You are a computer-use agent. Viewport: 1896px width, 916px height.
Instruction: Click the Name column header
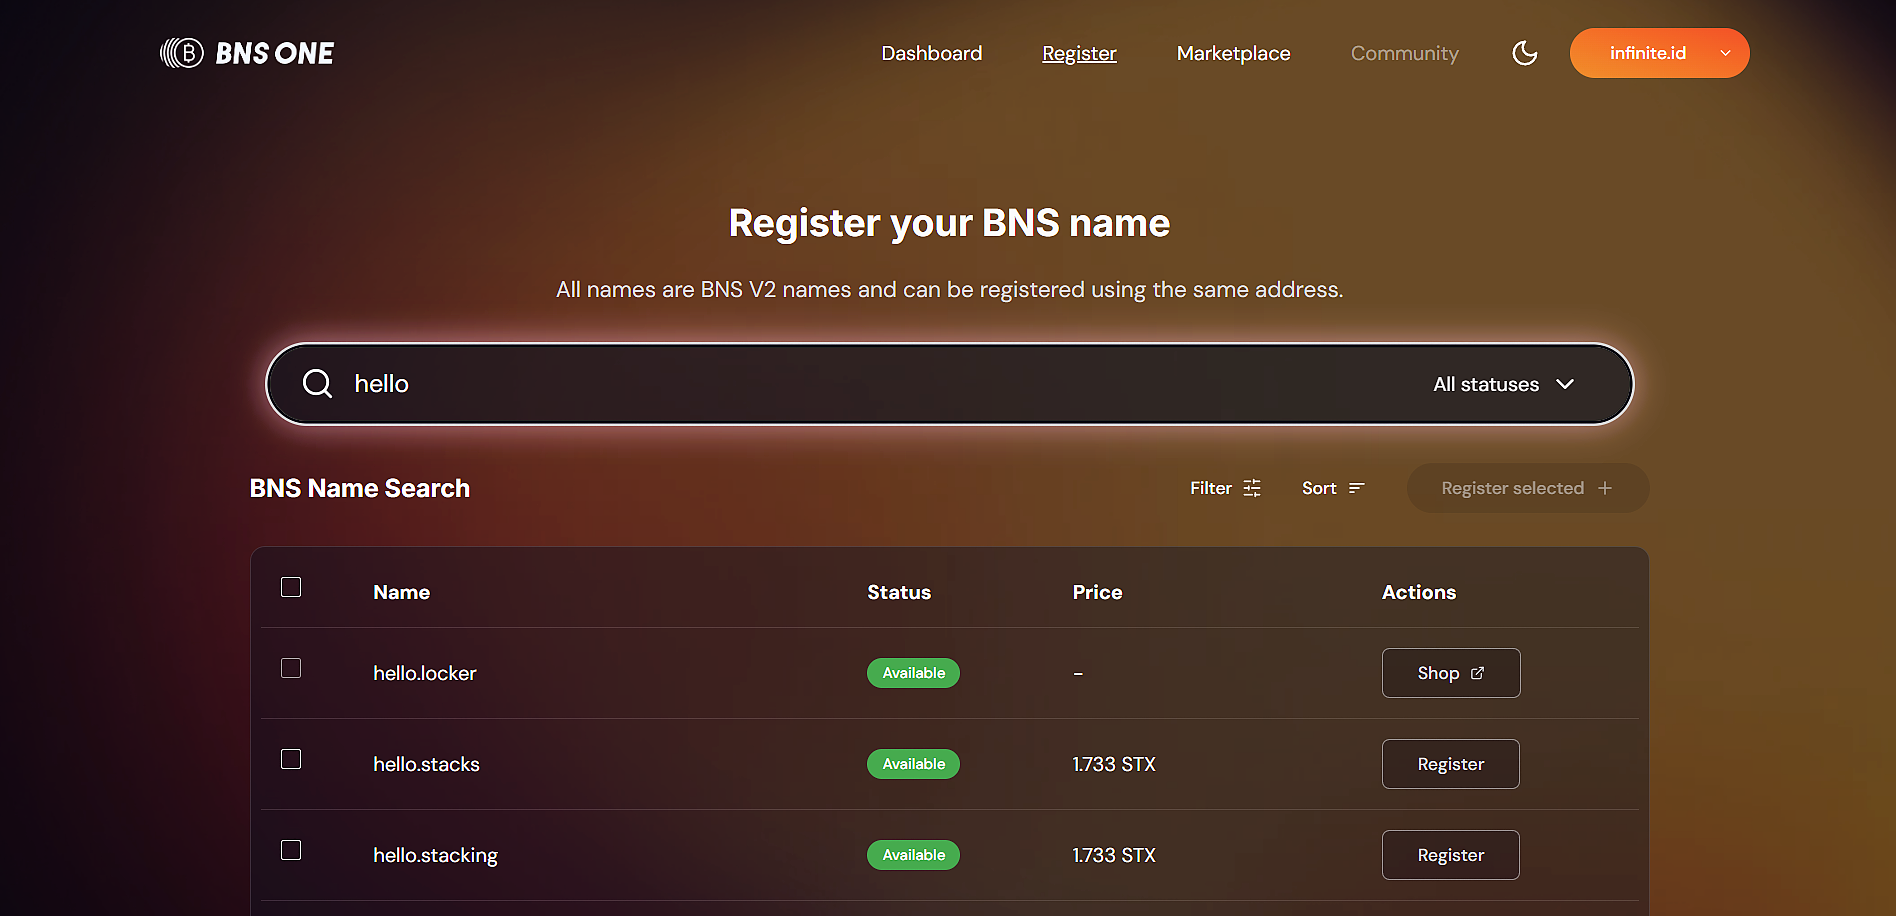point(401,592)
